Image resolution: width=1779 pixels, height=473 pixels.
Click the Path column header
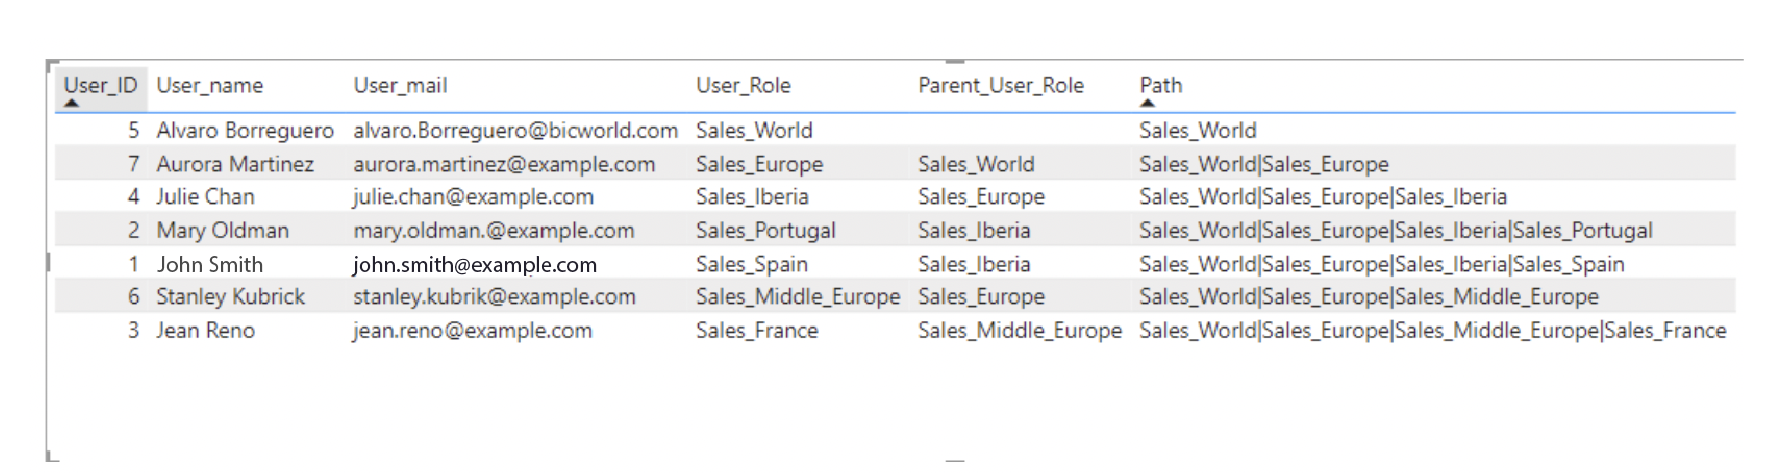1160,85
